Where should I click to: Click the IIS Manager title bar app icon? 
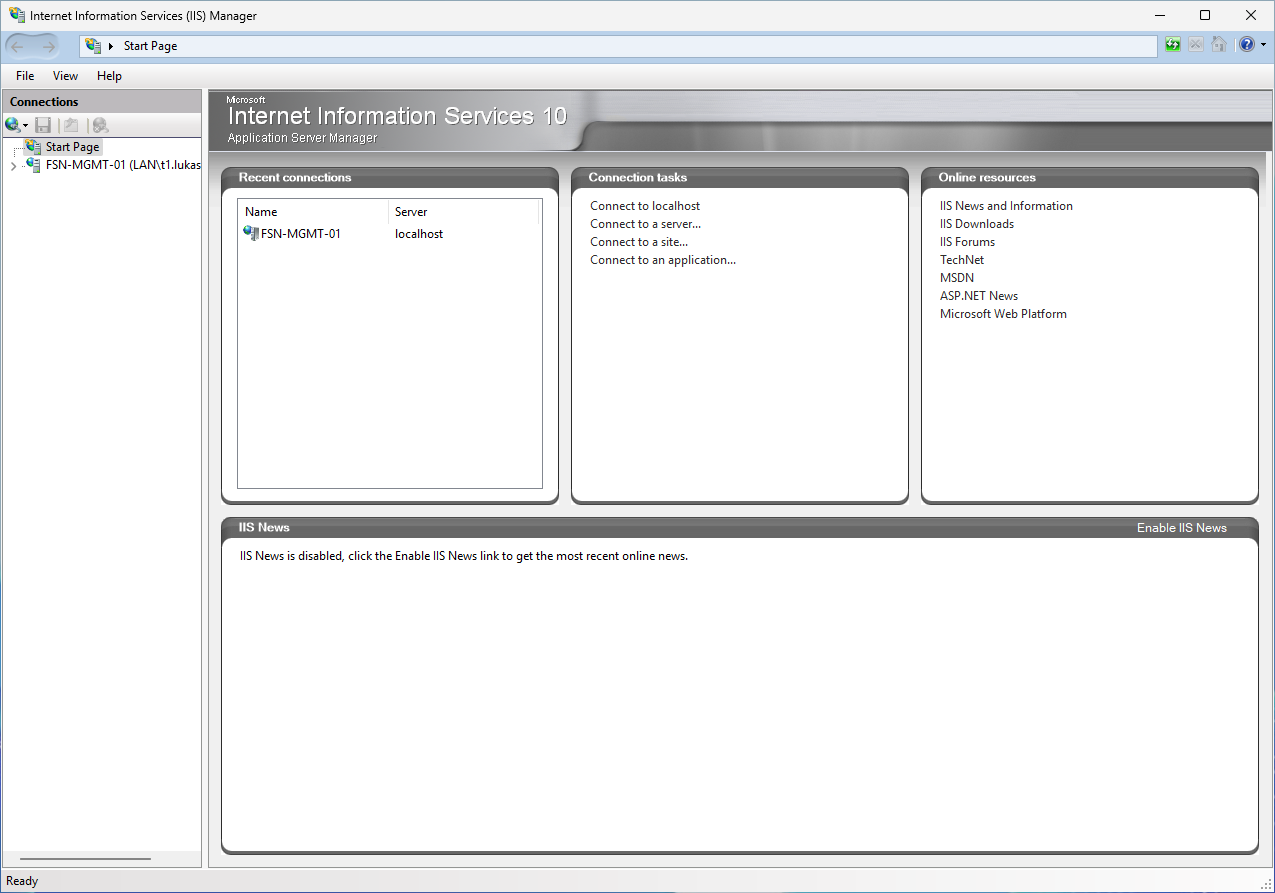pos(17,15)
